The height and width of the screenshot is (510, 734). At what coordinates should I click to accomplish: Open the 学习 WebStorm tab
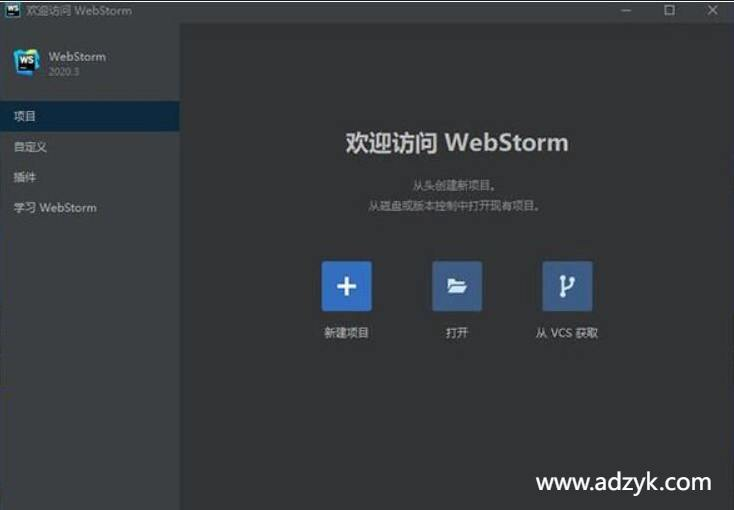pyautogui.click(x=90, y=207)
